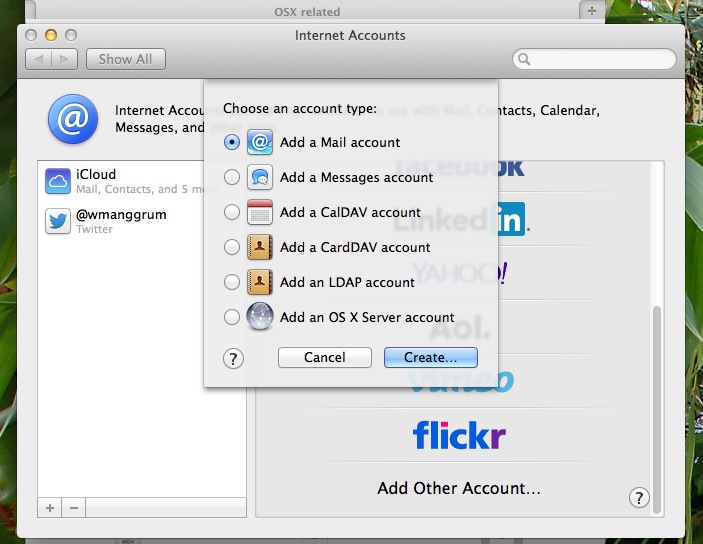Click Add Other Account...

click(x=459, y=488)
